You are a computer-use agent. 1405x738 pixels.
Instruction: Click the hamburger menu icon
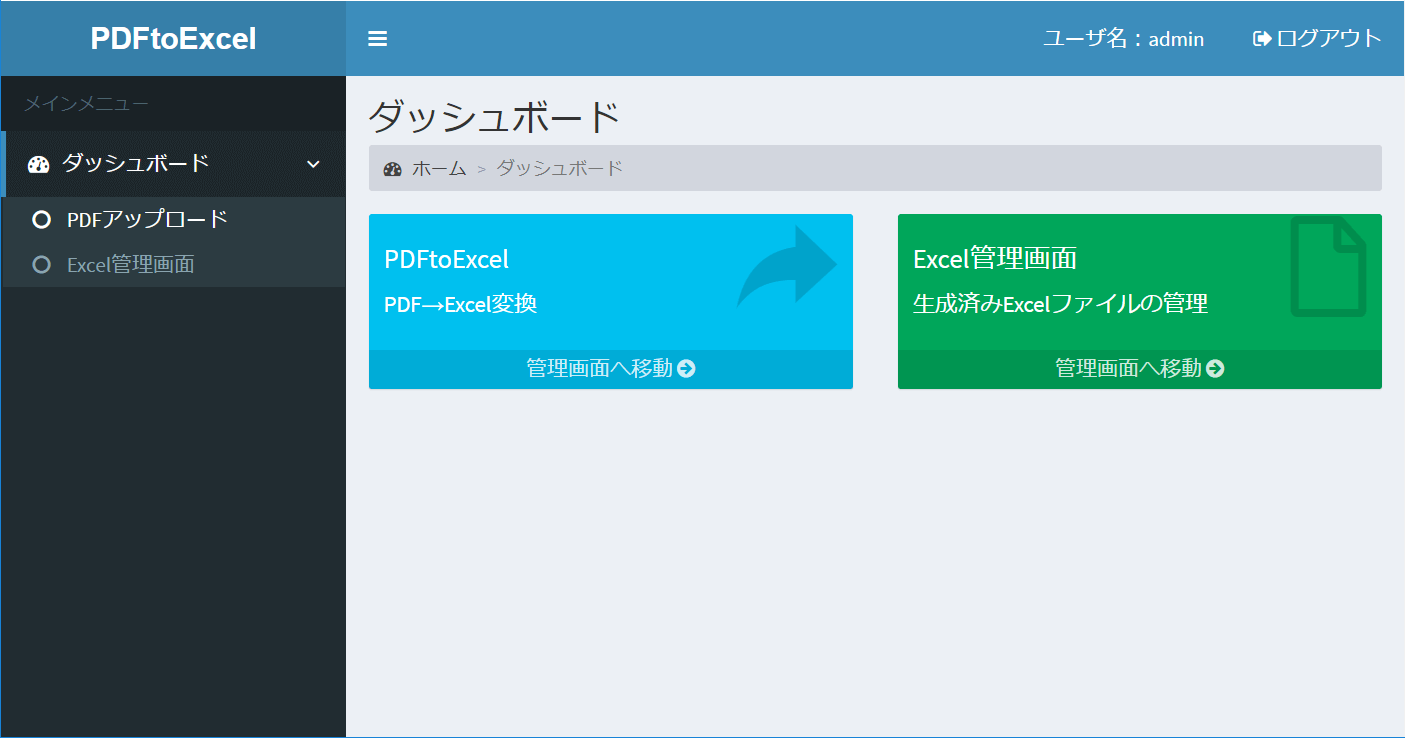(x=377, y=38)
